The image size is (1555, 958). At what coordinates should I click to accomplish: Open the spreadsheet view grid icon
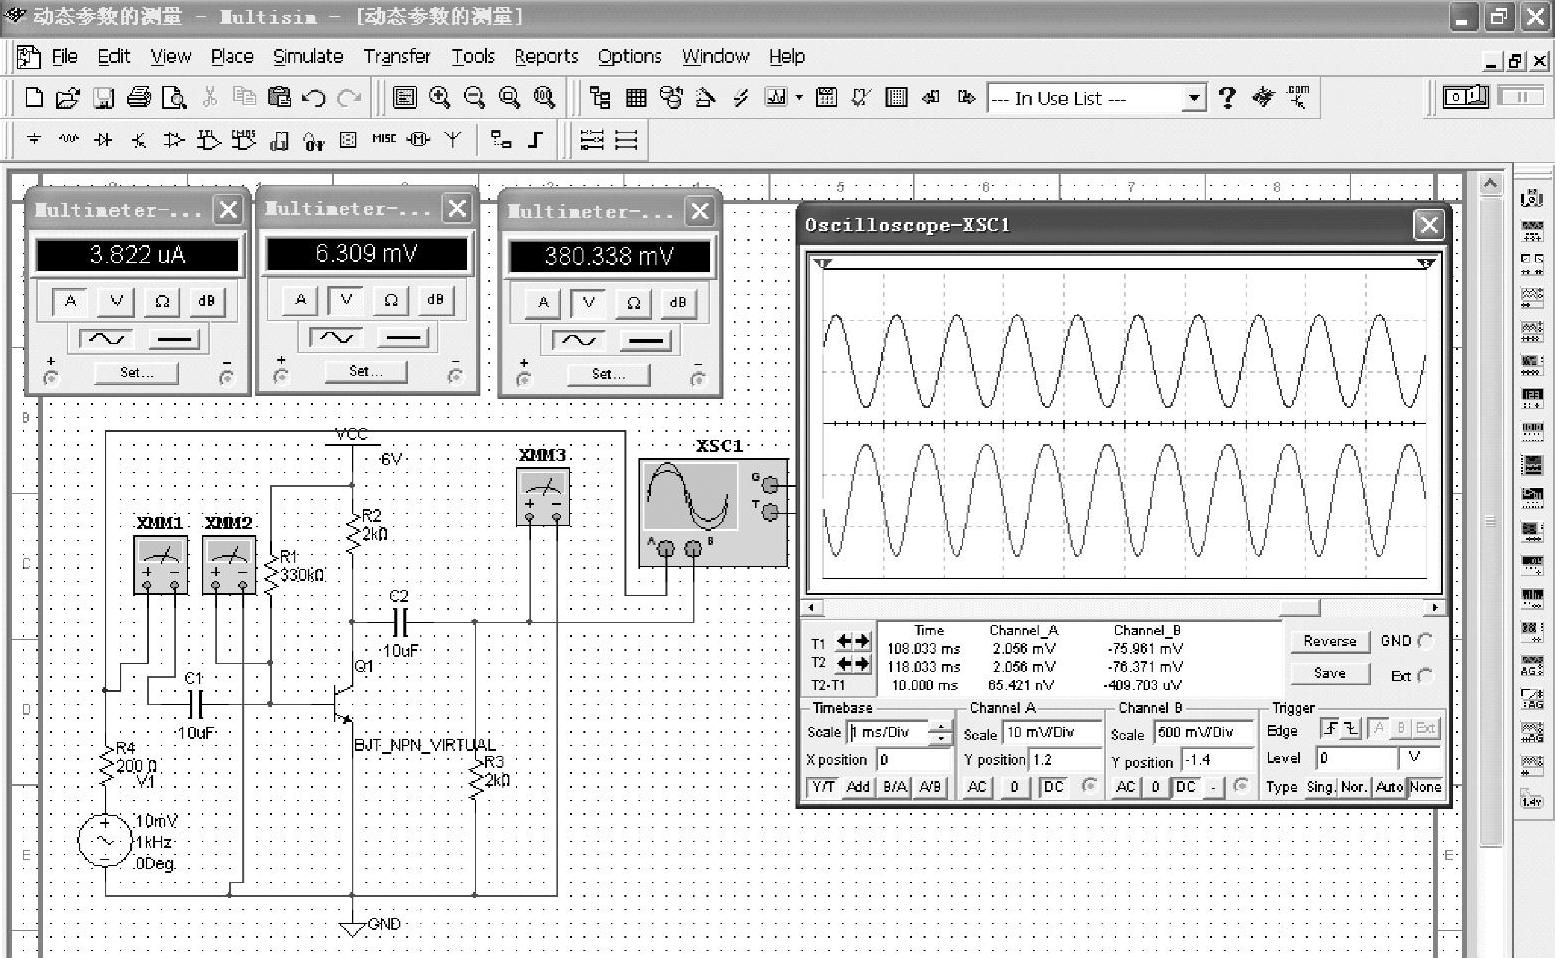(635, 97)
